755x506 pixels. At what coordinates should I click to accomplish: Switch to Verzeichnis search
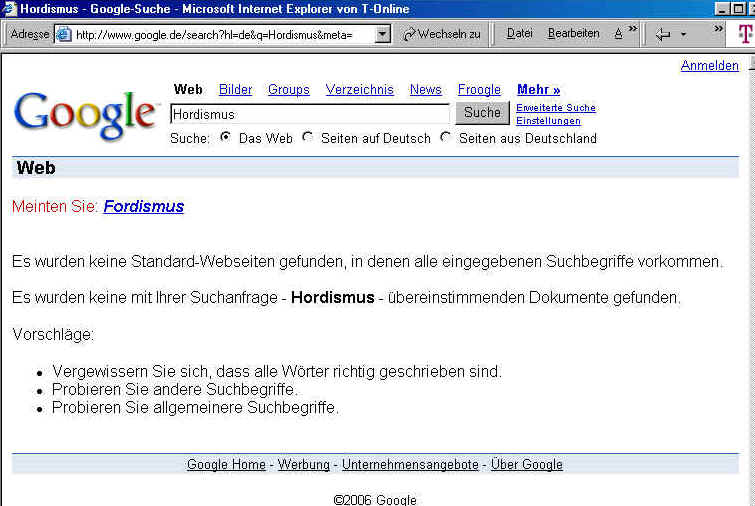point(359,90)
